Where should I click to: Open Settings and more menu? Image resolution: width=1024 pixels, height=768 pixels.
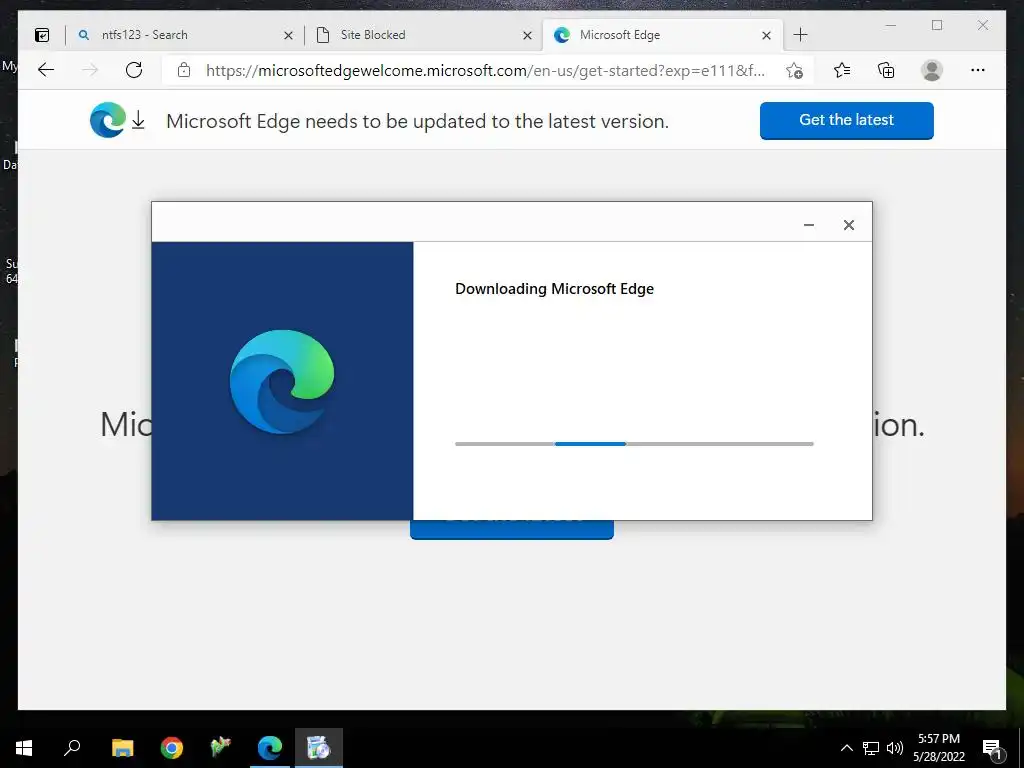pos(978,70)
